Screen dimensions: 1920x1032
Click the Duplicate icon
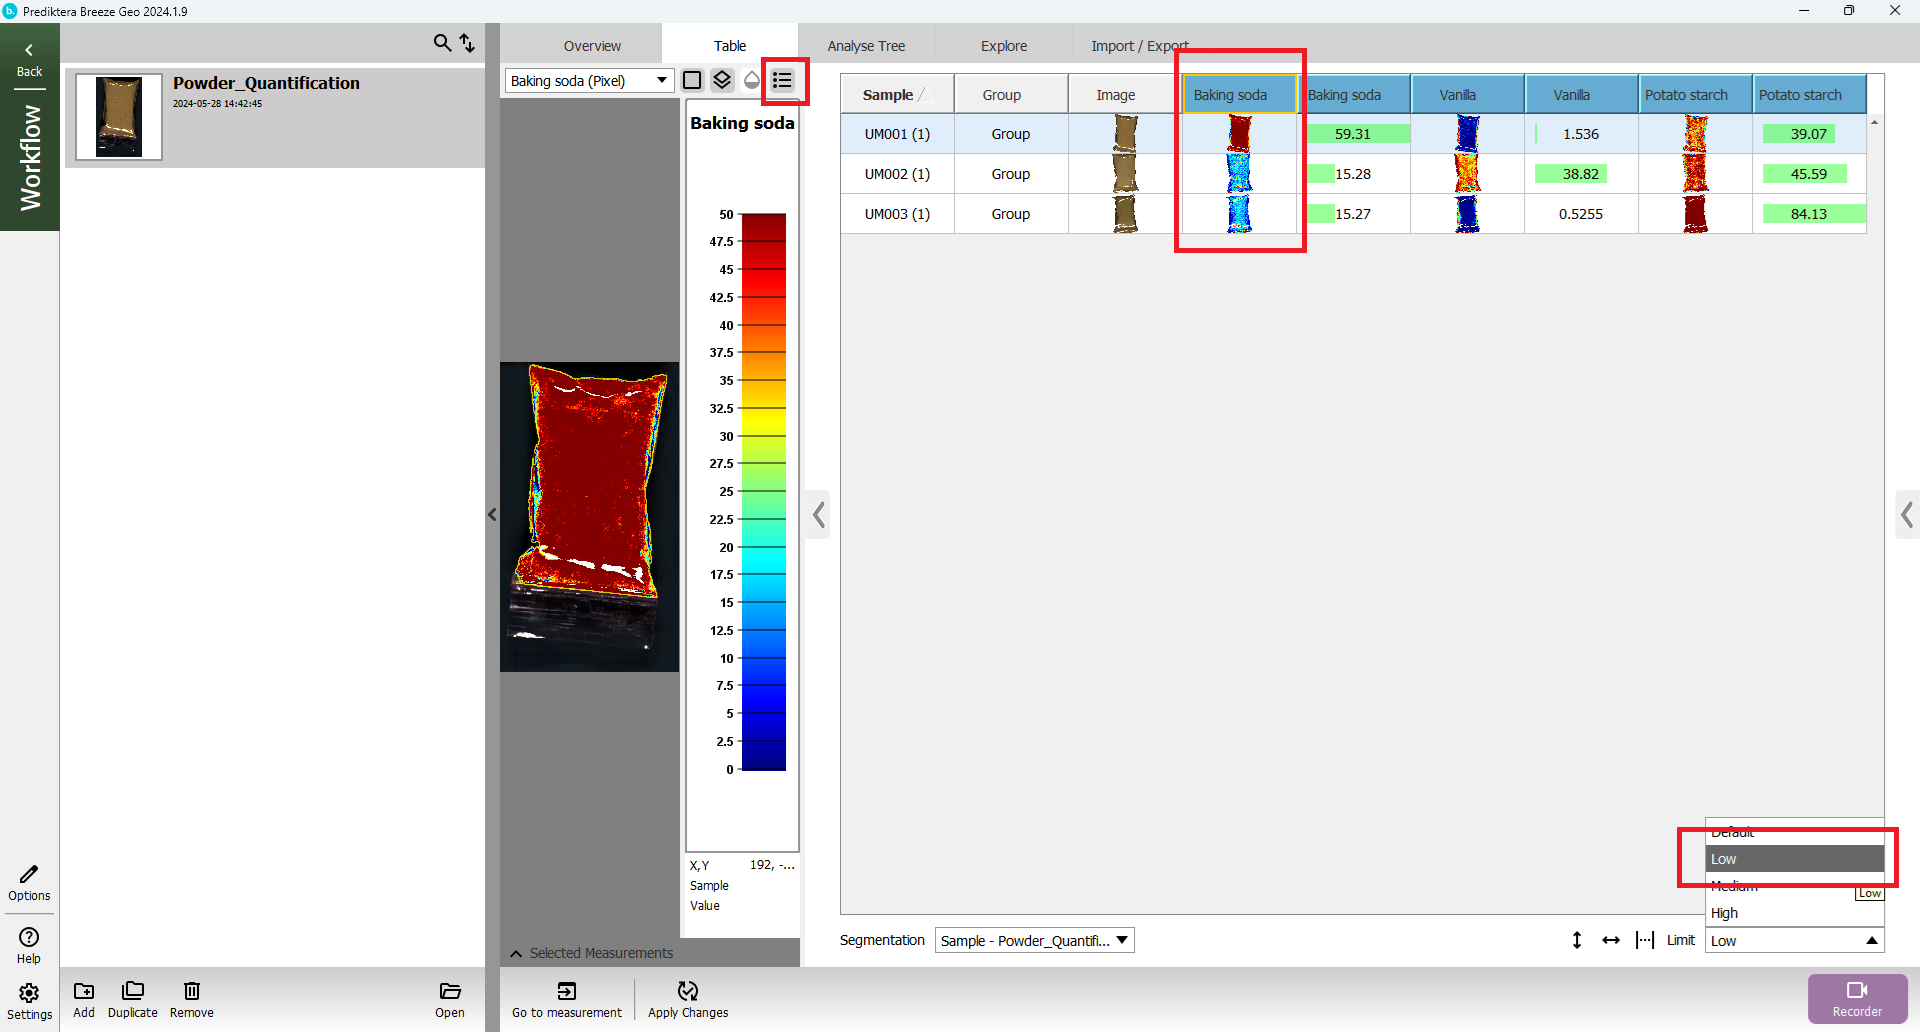132,999
